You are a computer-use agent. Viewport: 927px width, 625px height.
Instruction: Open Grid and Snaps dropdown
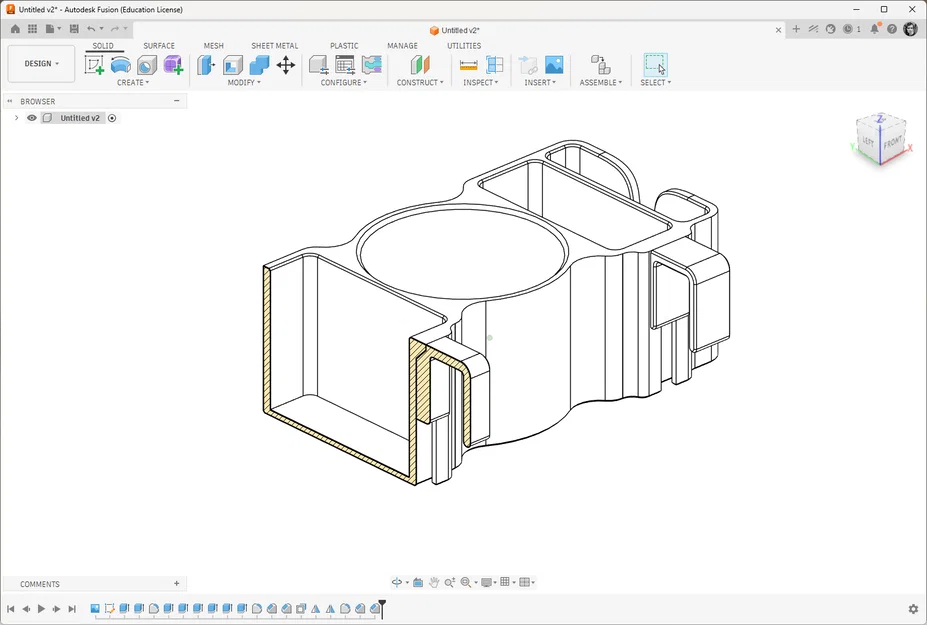click(x=507, y=582)
